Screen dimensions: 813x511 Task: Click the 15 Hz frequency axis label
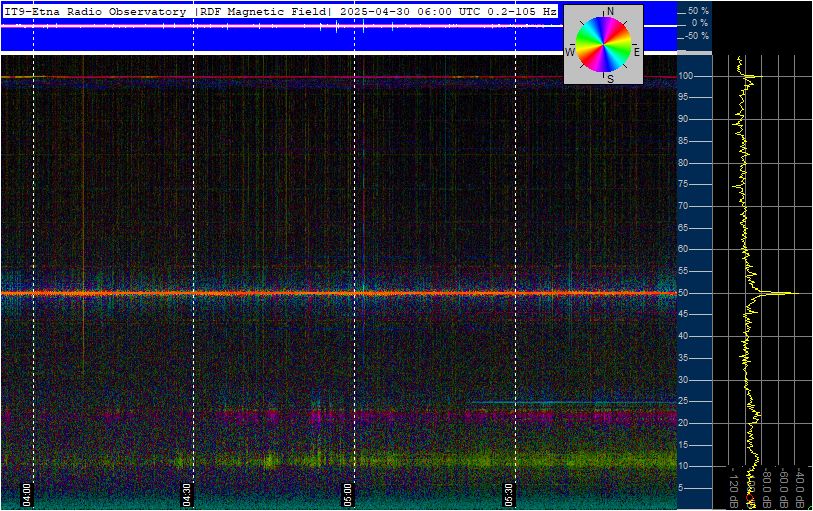tap(684, 445)
